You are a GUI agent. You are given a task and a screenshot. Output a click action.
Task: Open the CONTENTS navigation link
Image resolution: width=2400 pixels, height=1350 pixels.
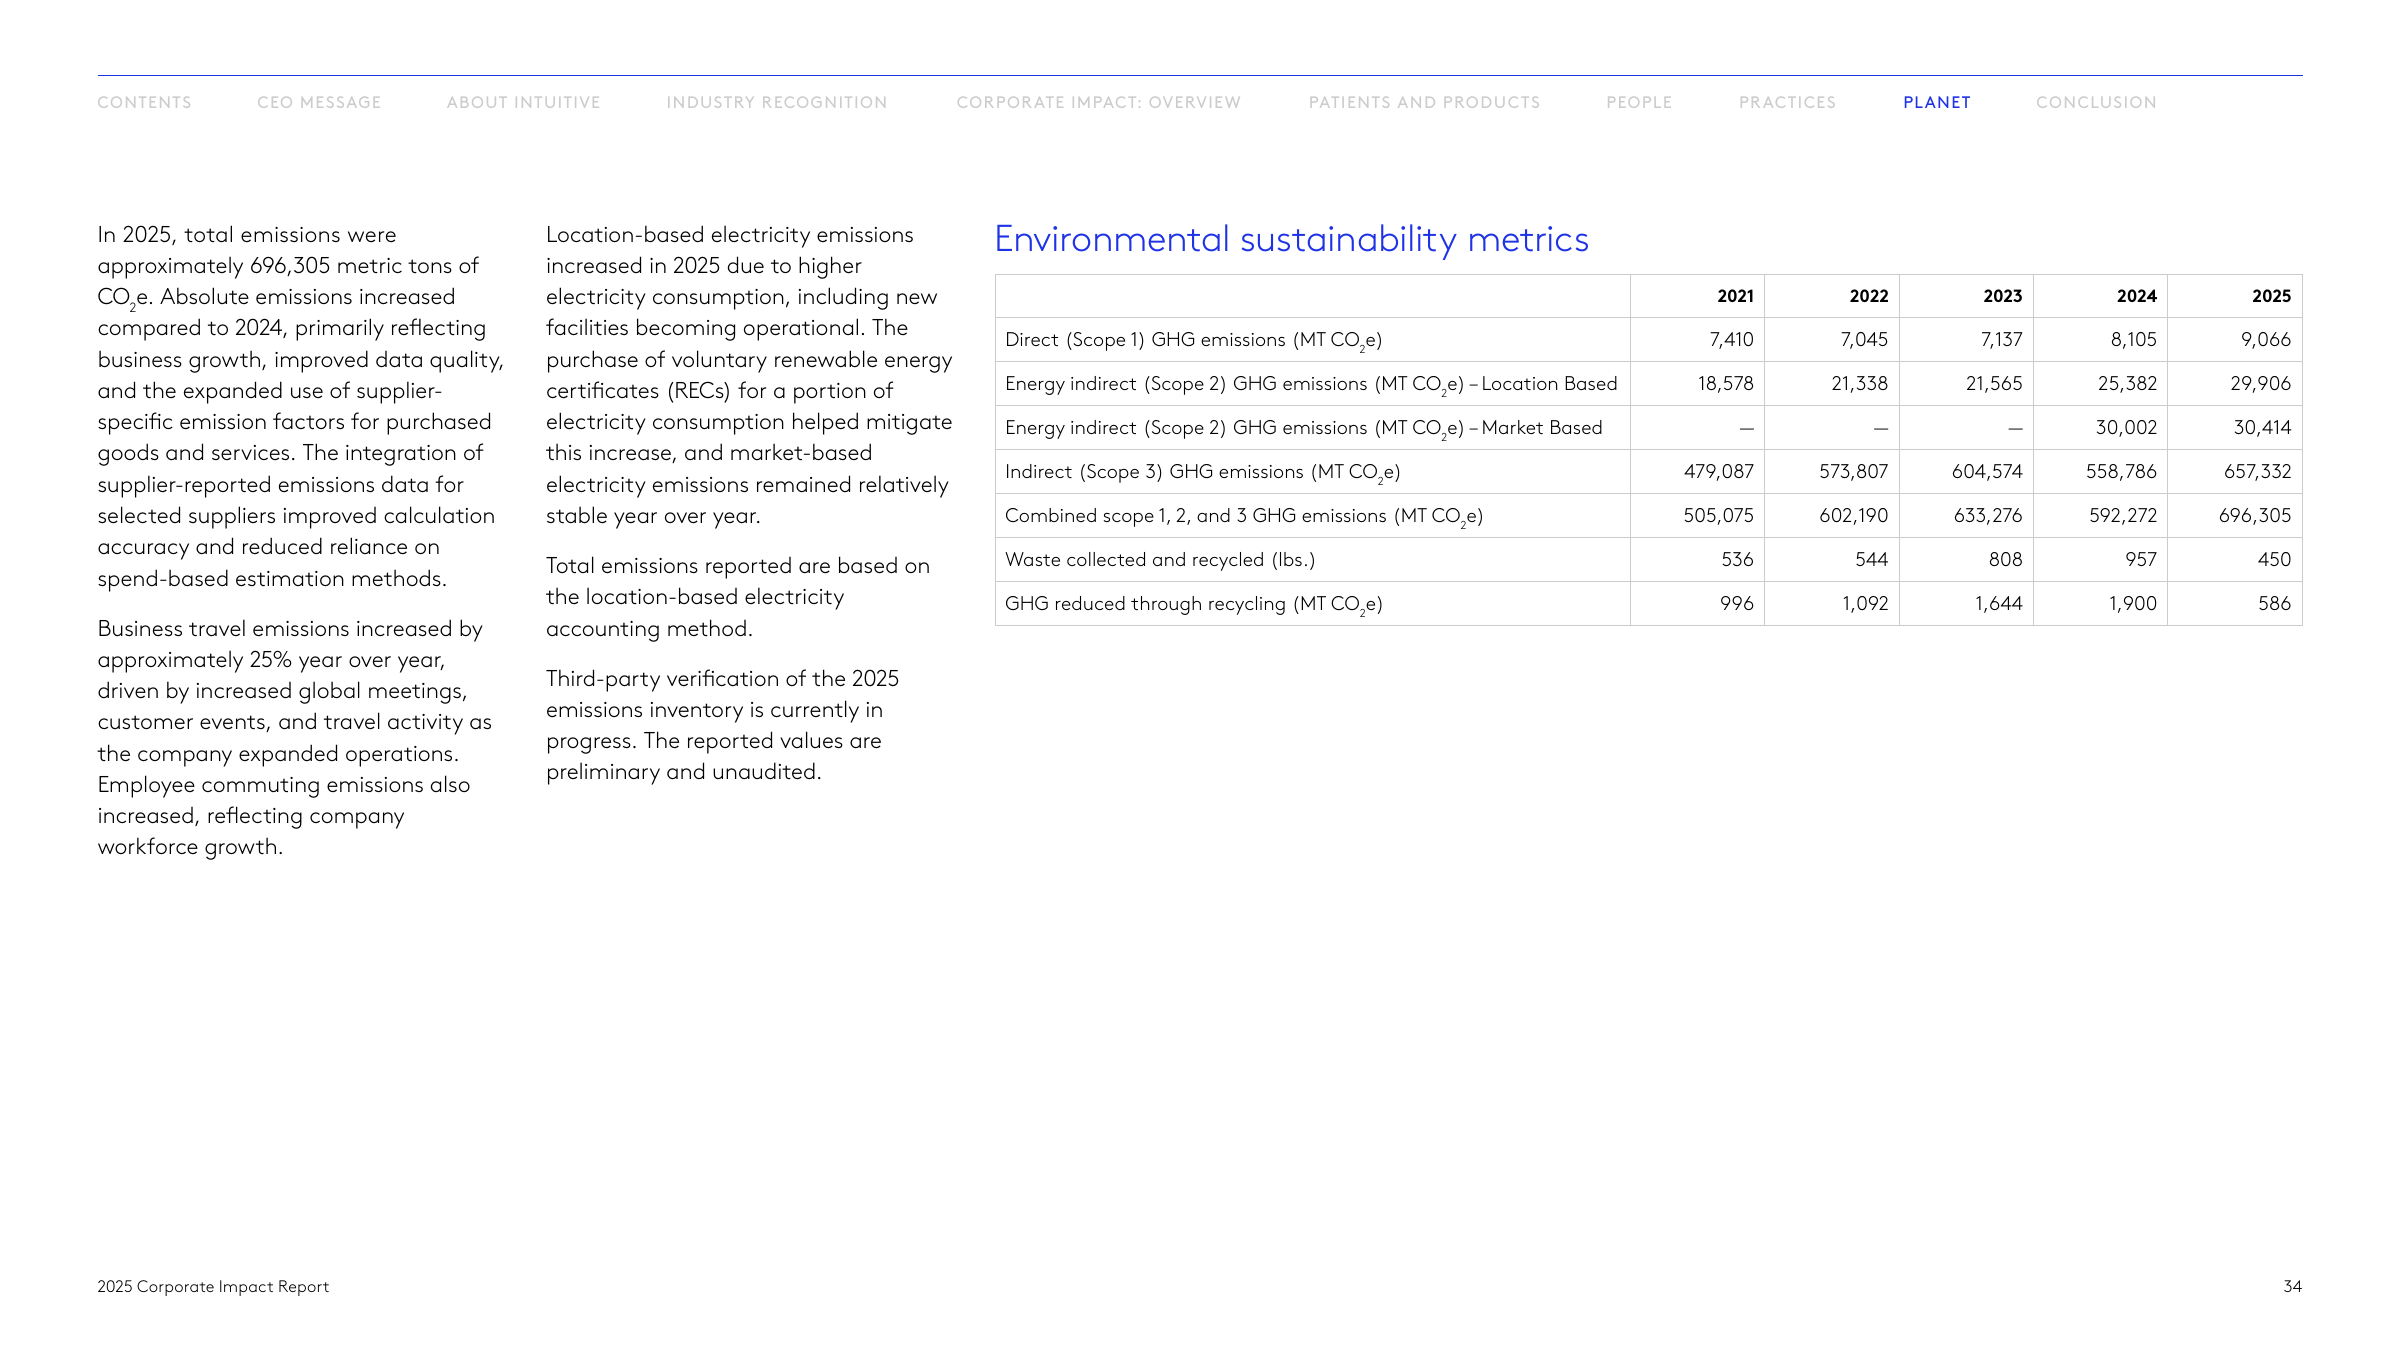click(x=144, y=102)
